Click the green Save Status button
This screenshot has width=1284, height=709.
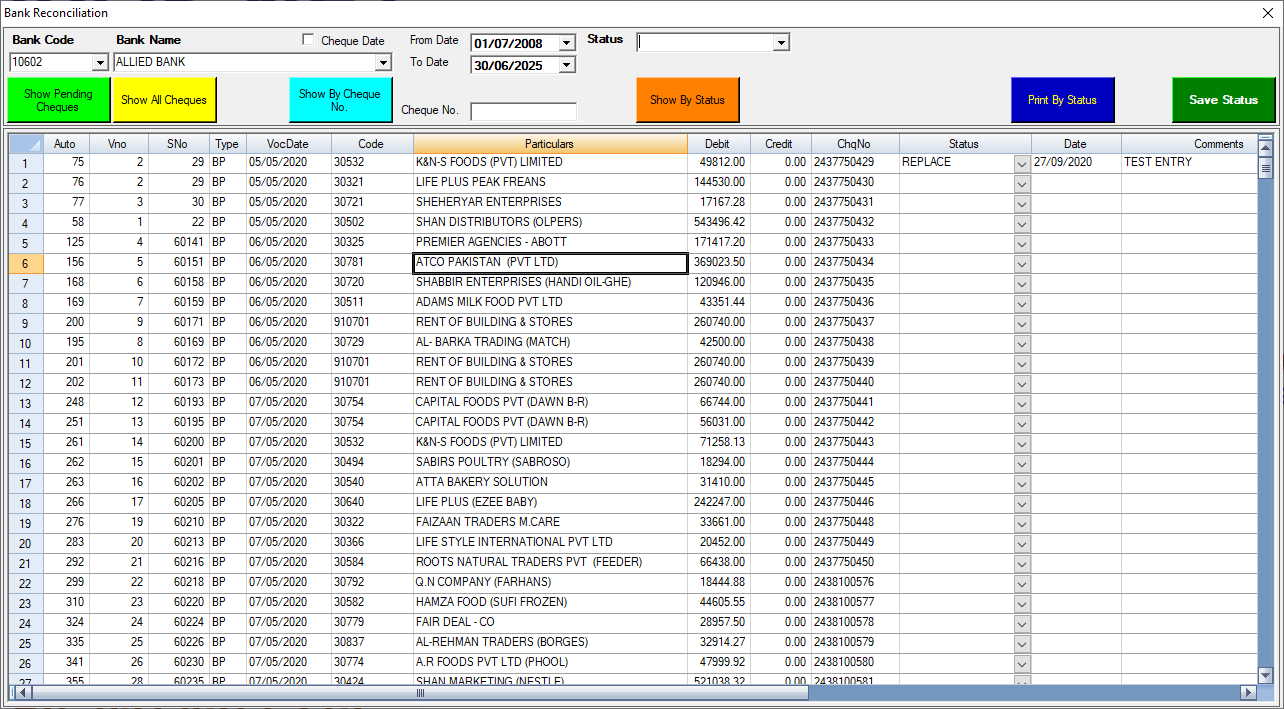pyautogui.click(x=1224, y=100)
